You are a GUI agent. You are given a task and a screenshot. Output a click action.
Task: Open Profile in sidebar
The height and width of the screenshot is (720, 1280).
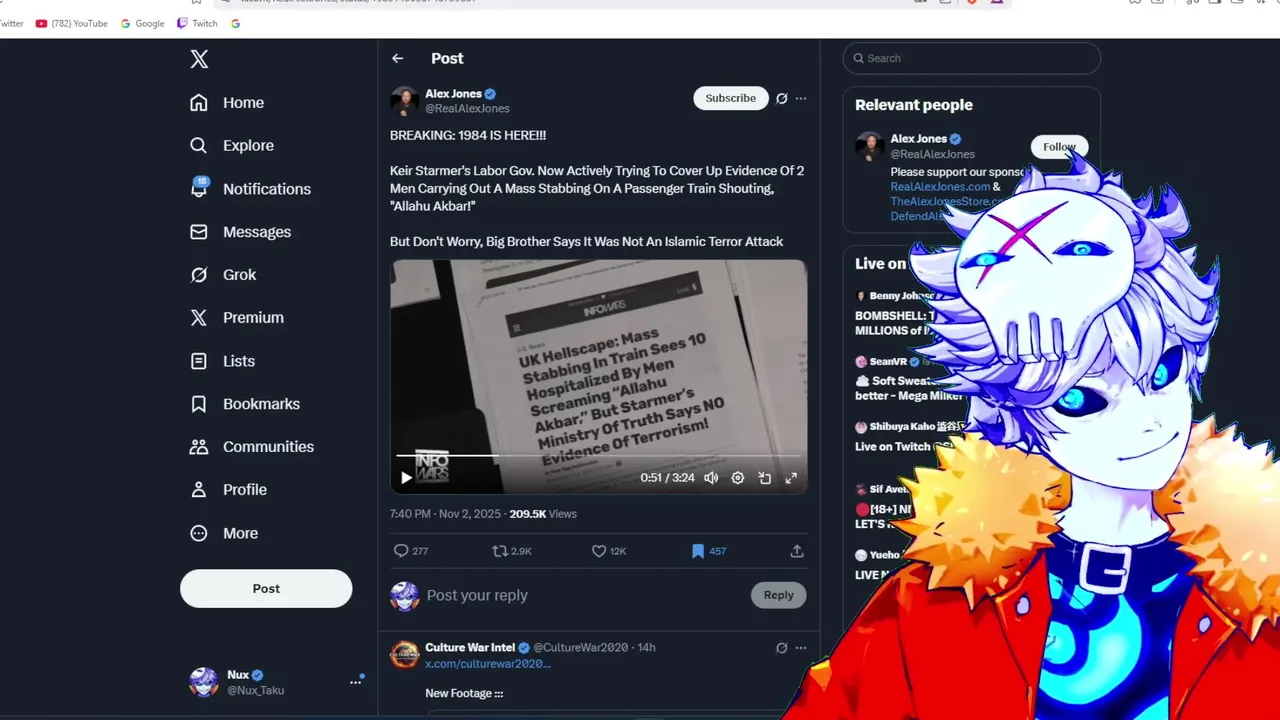point(229,490)
